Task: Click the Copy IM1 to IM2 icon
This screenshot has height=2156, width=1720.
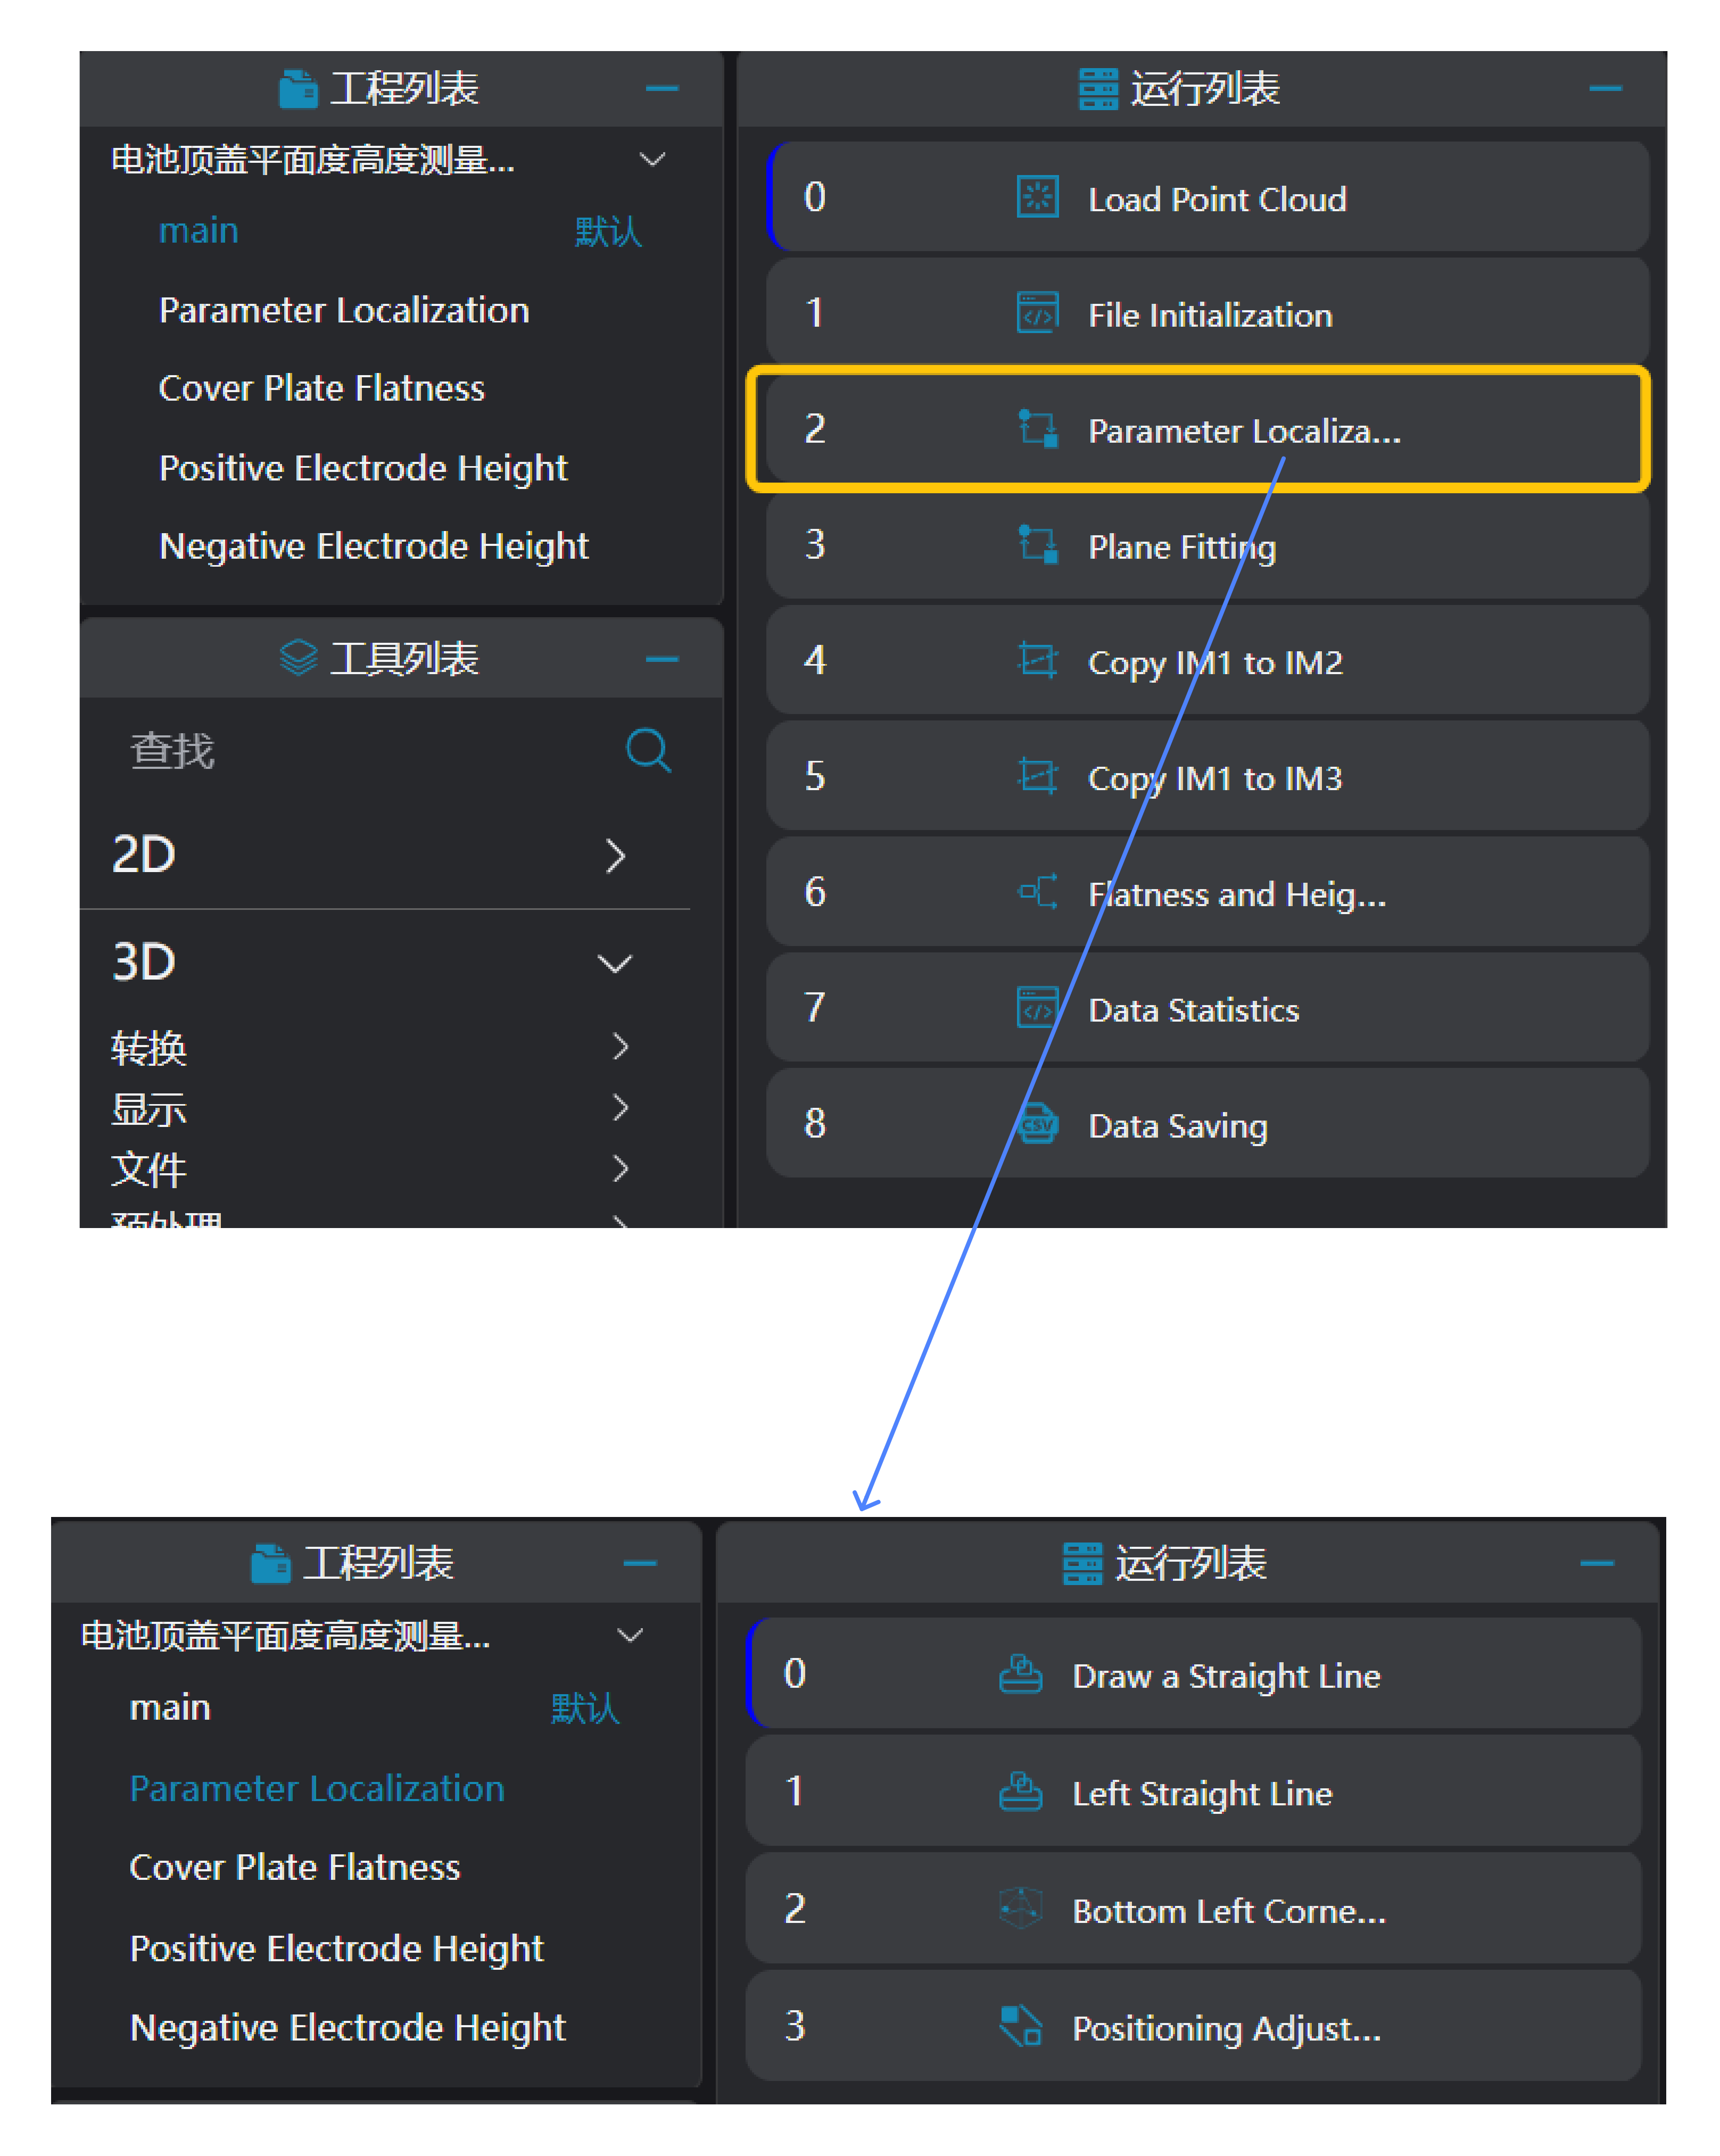Action: click(1037, 661)
